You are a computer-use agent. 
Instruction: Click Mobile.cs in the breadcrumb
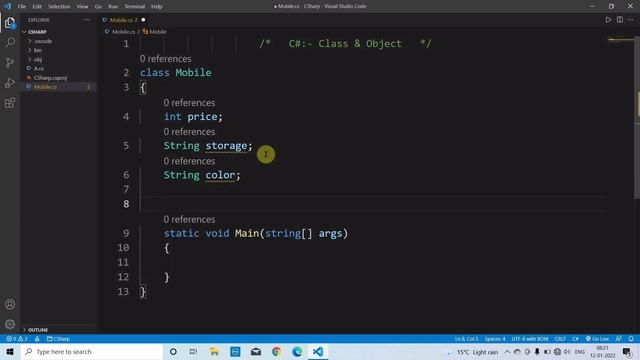tap(123, 31)
